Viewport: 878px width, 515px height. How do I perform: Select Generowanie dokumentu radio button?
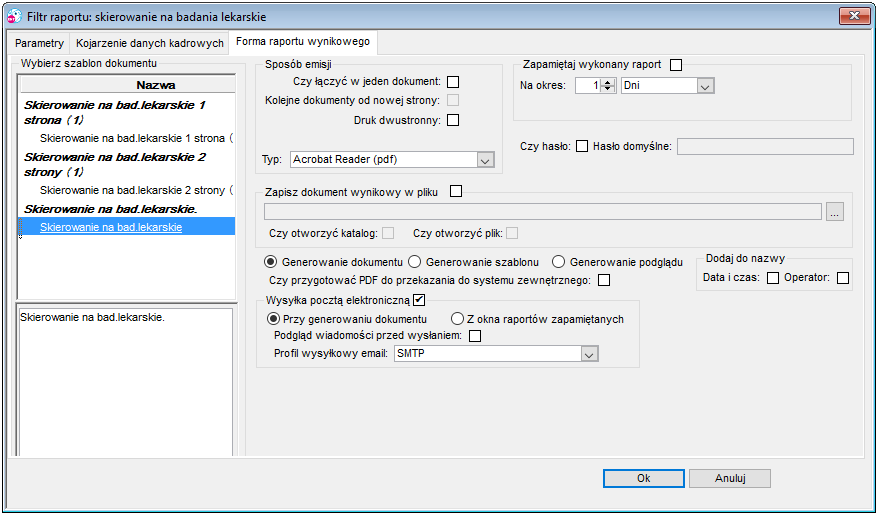[x=271, y=261]
